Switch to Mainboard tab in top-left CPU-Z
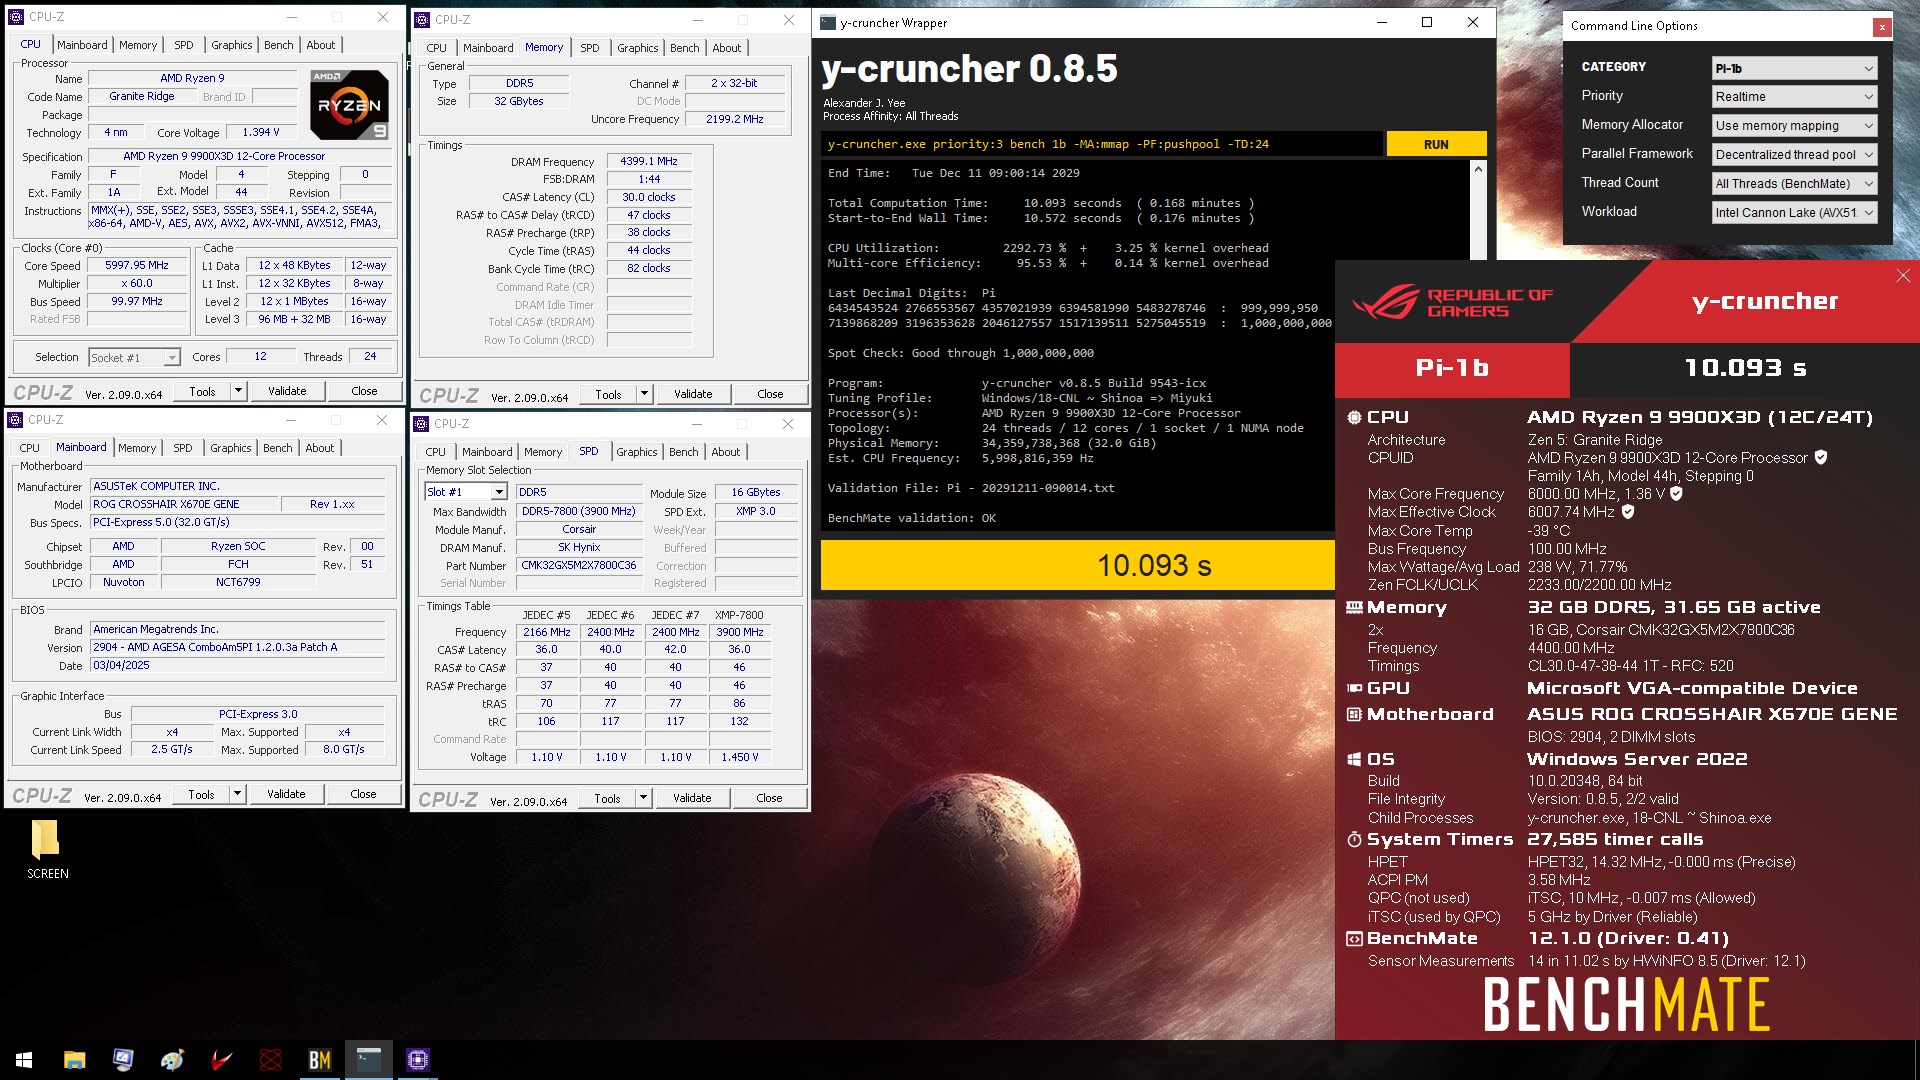Image resolution: width=1920 pixels, height=1080 pixels. click(82, 45)
